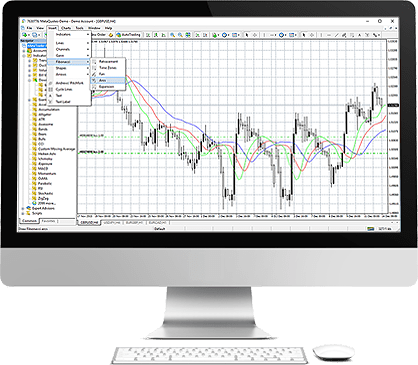
Task: Select the text label 'A' icon
Action: pos(360,35)
